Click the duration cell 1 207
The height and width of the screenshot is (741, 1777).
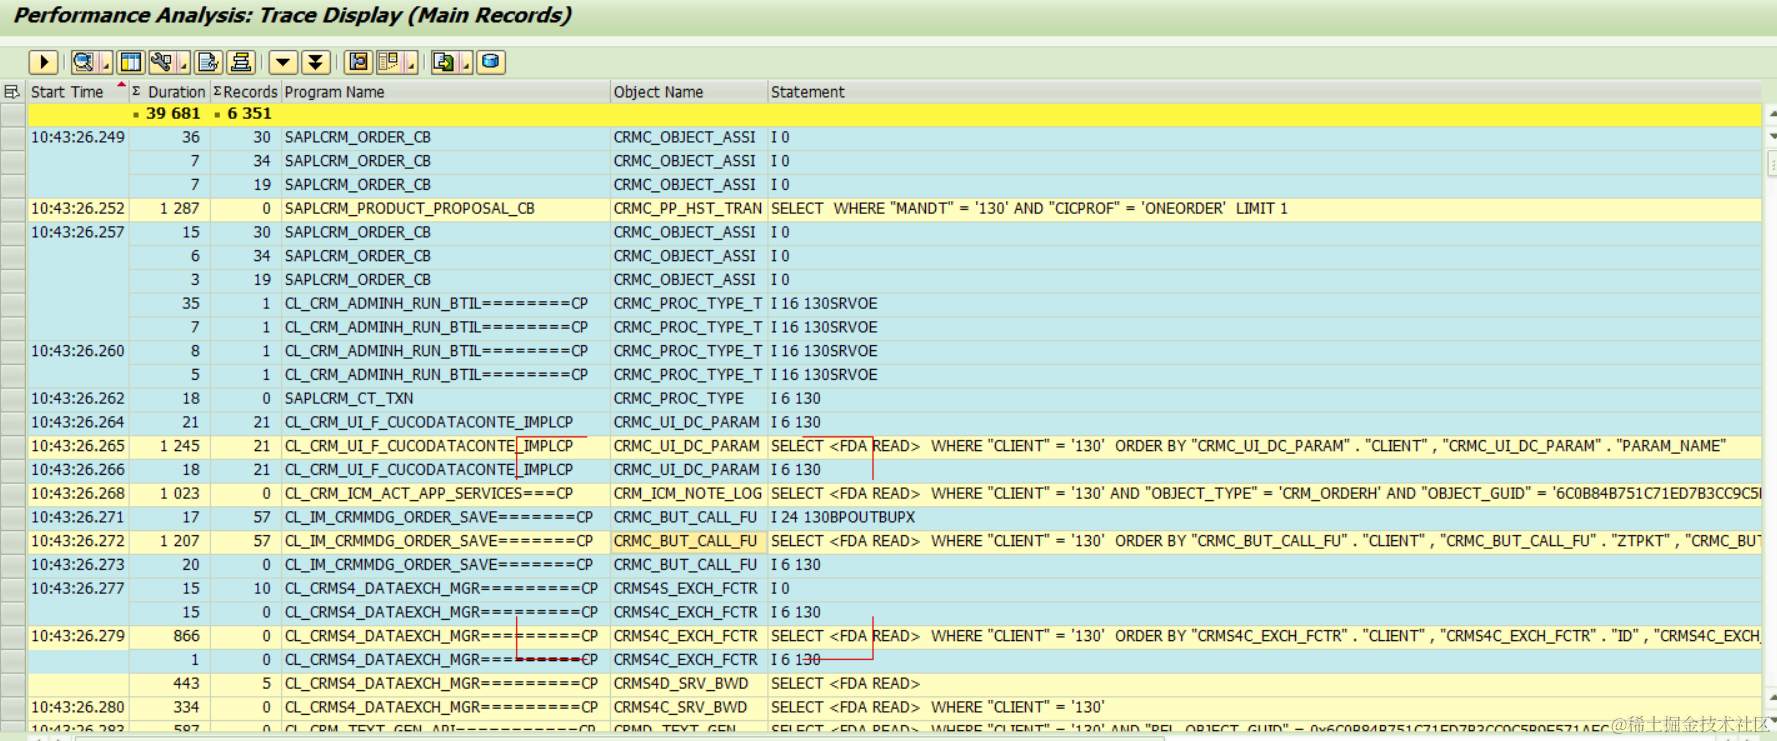[169, 541]
